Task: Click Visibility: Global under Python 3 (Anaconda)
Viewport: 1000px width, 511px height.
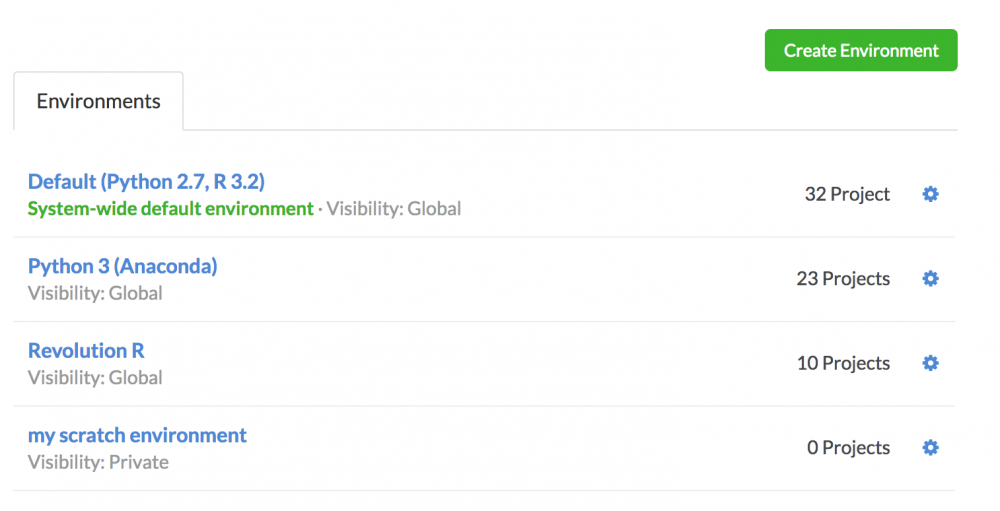Action: coord(95,293)
